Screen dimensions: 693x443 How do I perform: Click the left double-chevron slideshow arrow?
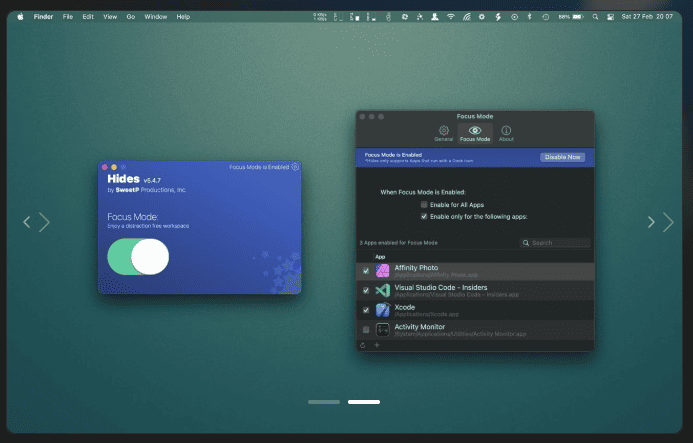[36, 222]
